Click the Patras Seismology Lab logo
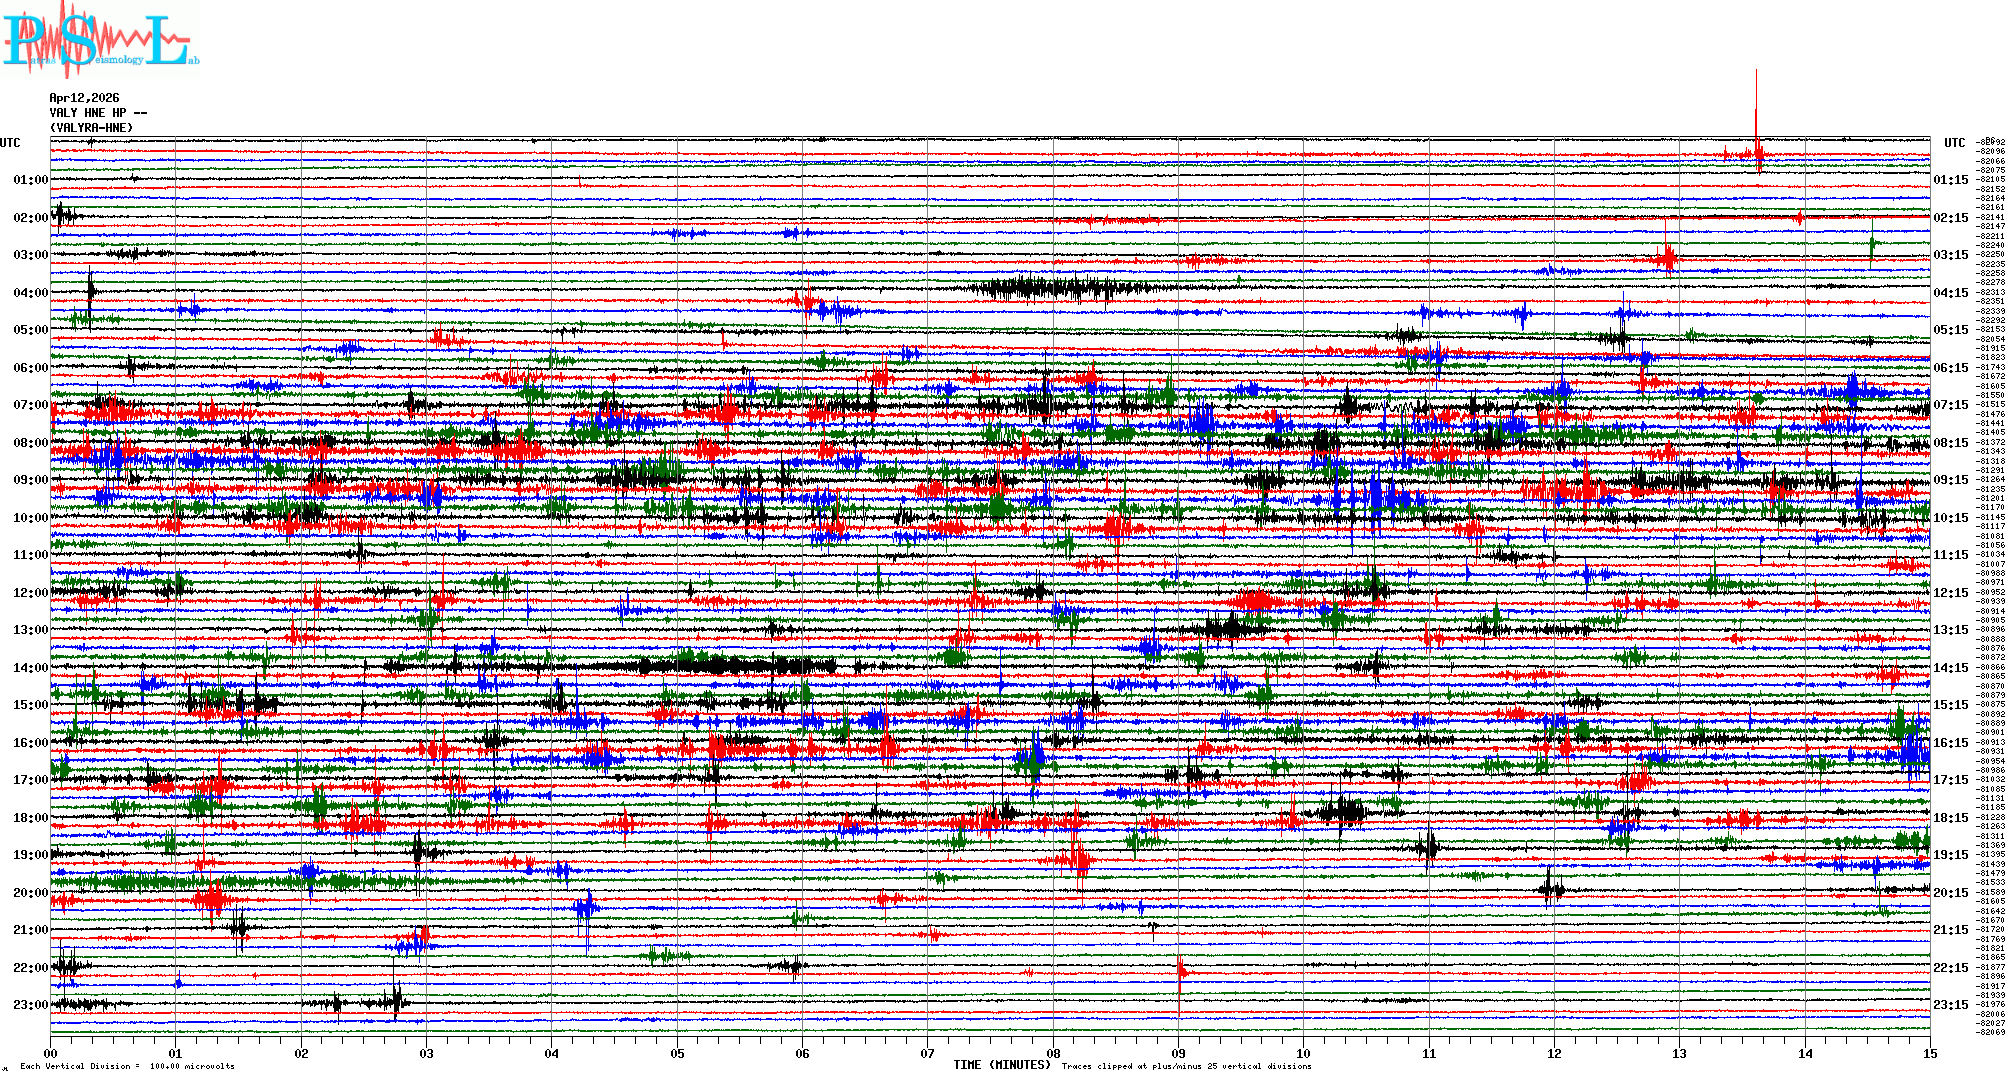This screenshot has width=2010, height=1080. pos(98,40)
